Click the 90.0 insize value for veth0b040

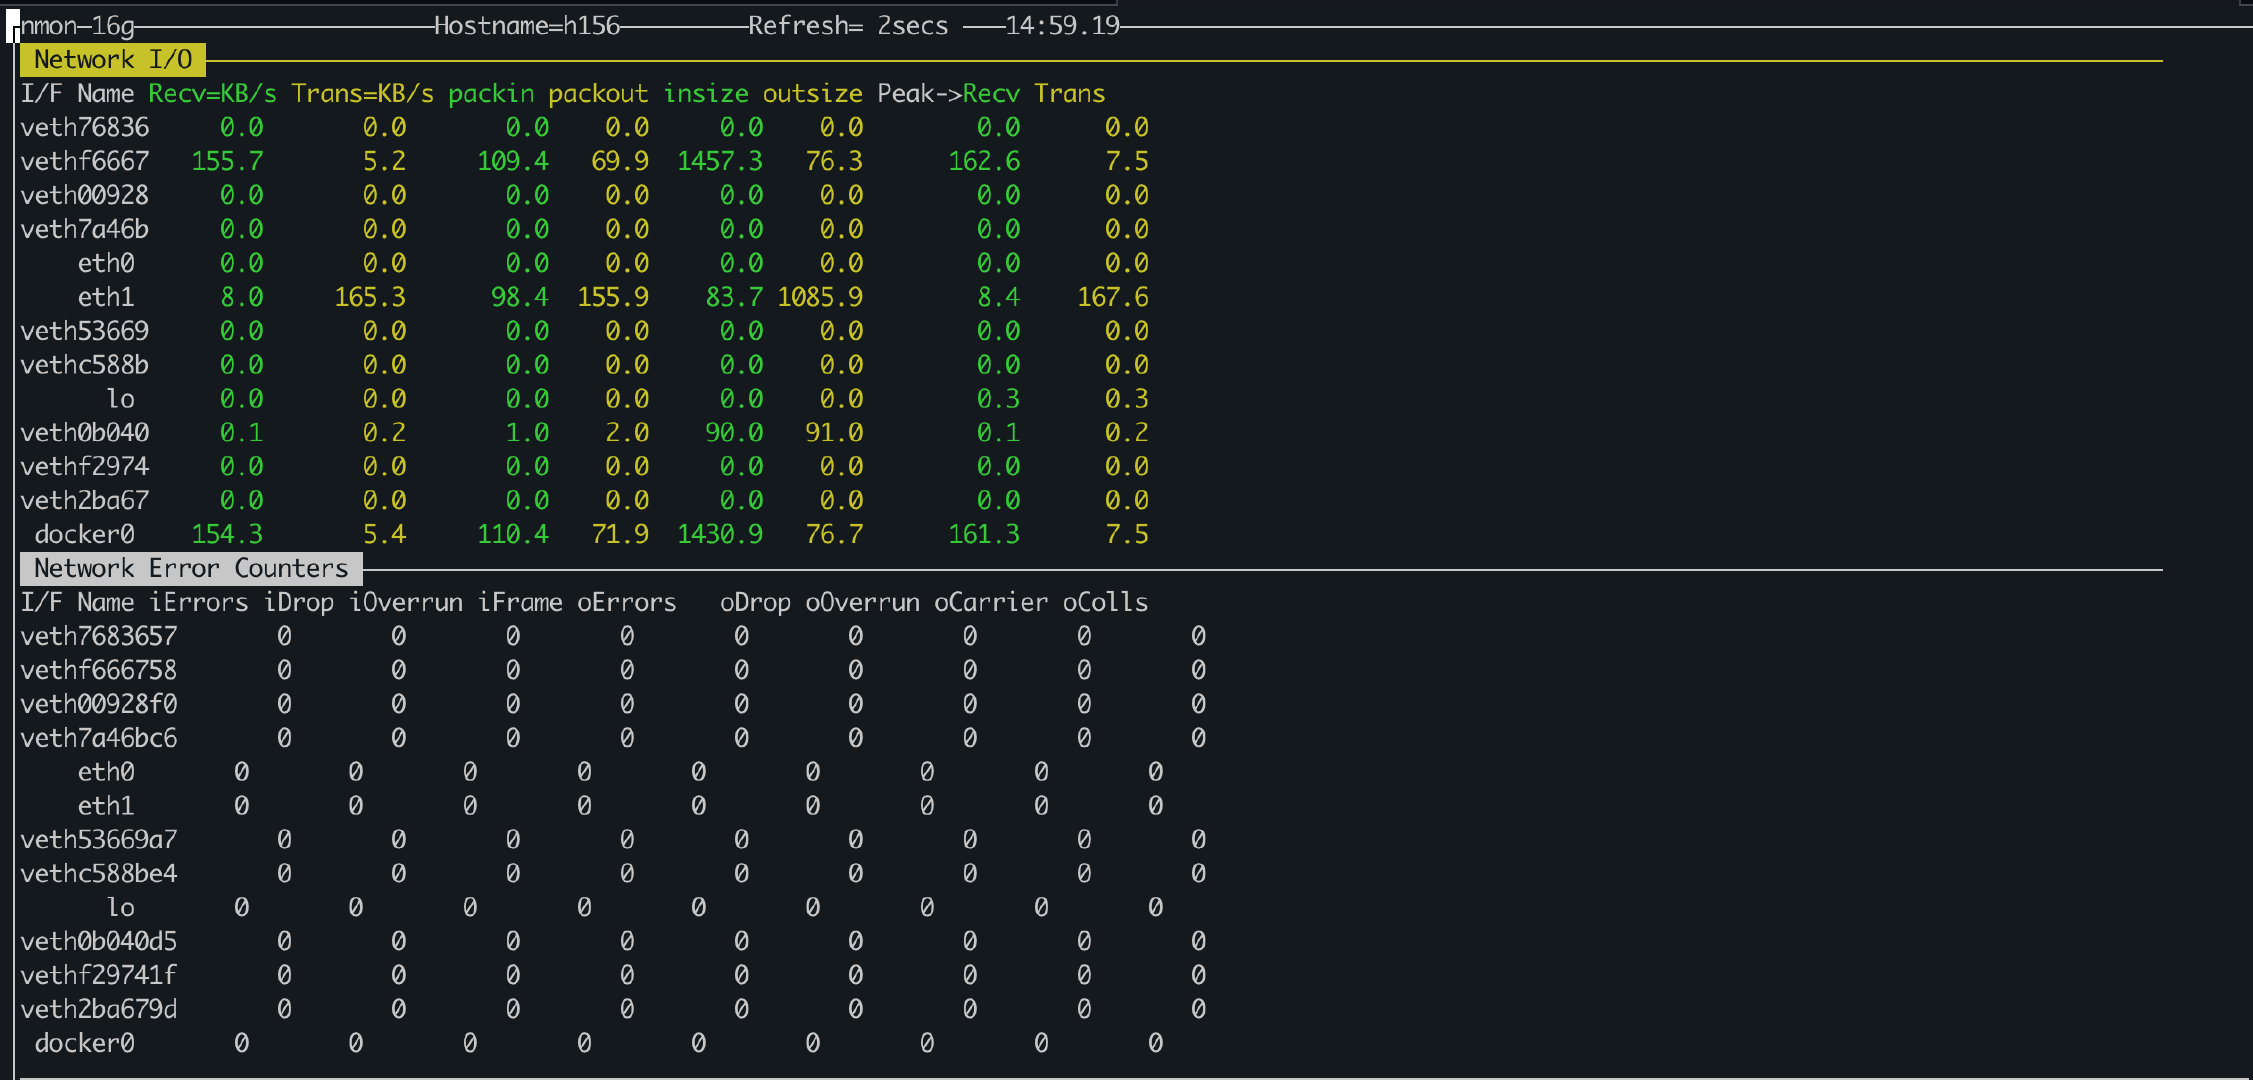(734, 433)
